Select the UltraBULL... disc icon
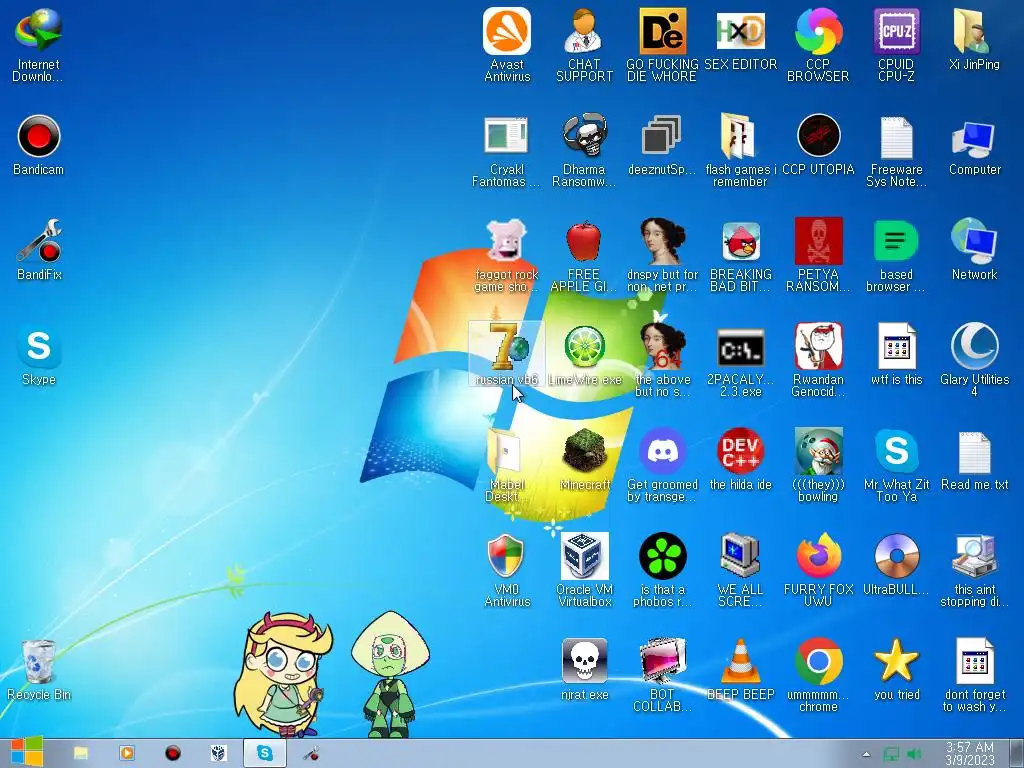1024x768 pixels. [896, 566]
